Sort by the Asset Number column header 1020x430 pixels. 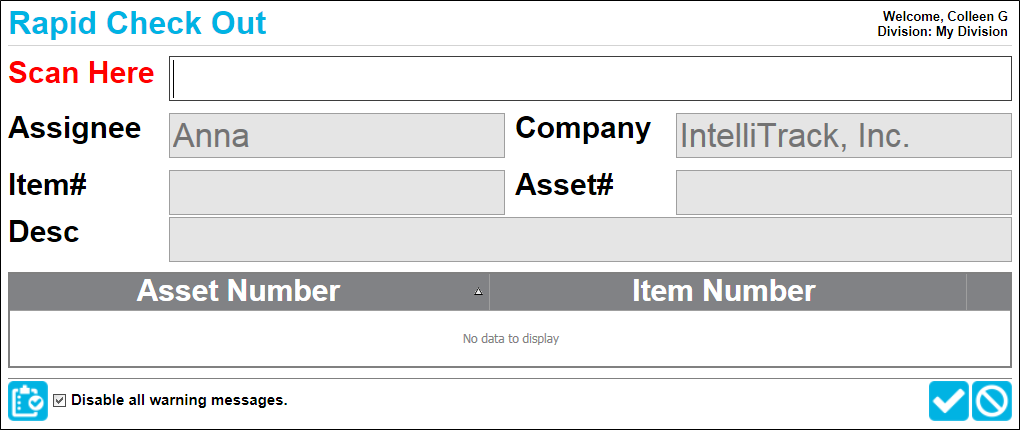coord(249,291)
